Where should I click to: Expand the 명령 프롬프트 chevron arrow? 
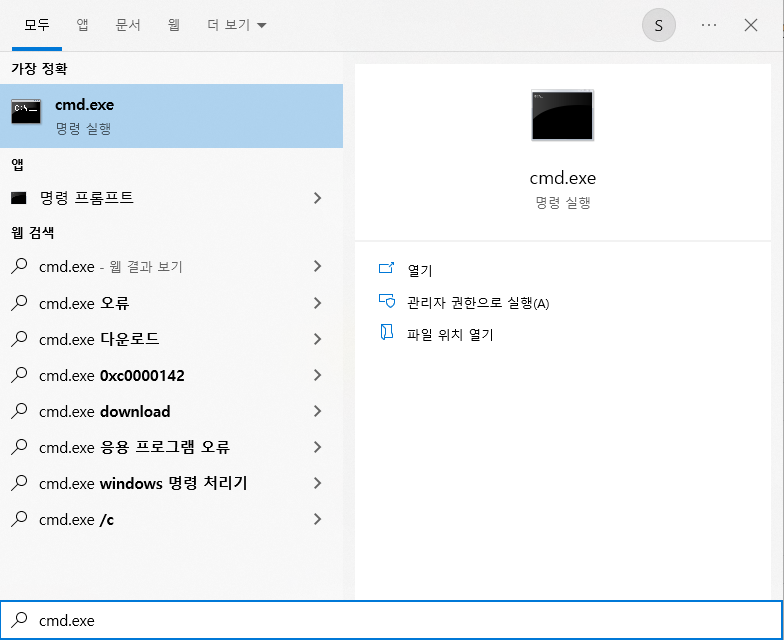click(317, 198)
